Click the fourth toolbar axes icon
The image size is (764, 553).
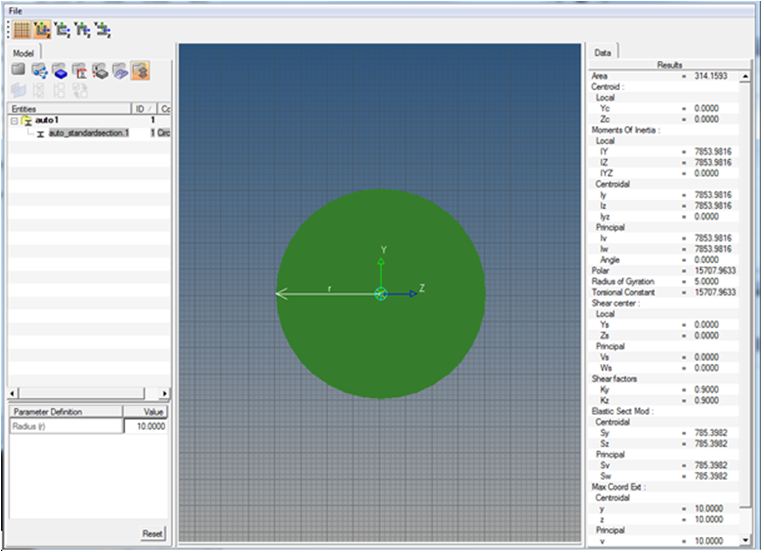pyautogui.click(x=82, y=30)
